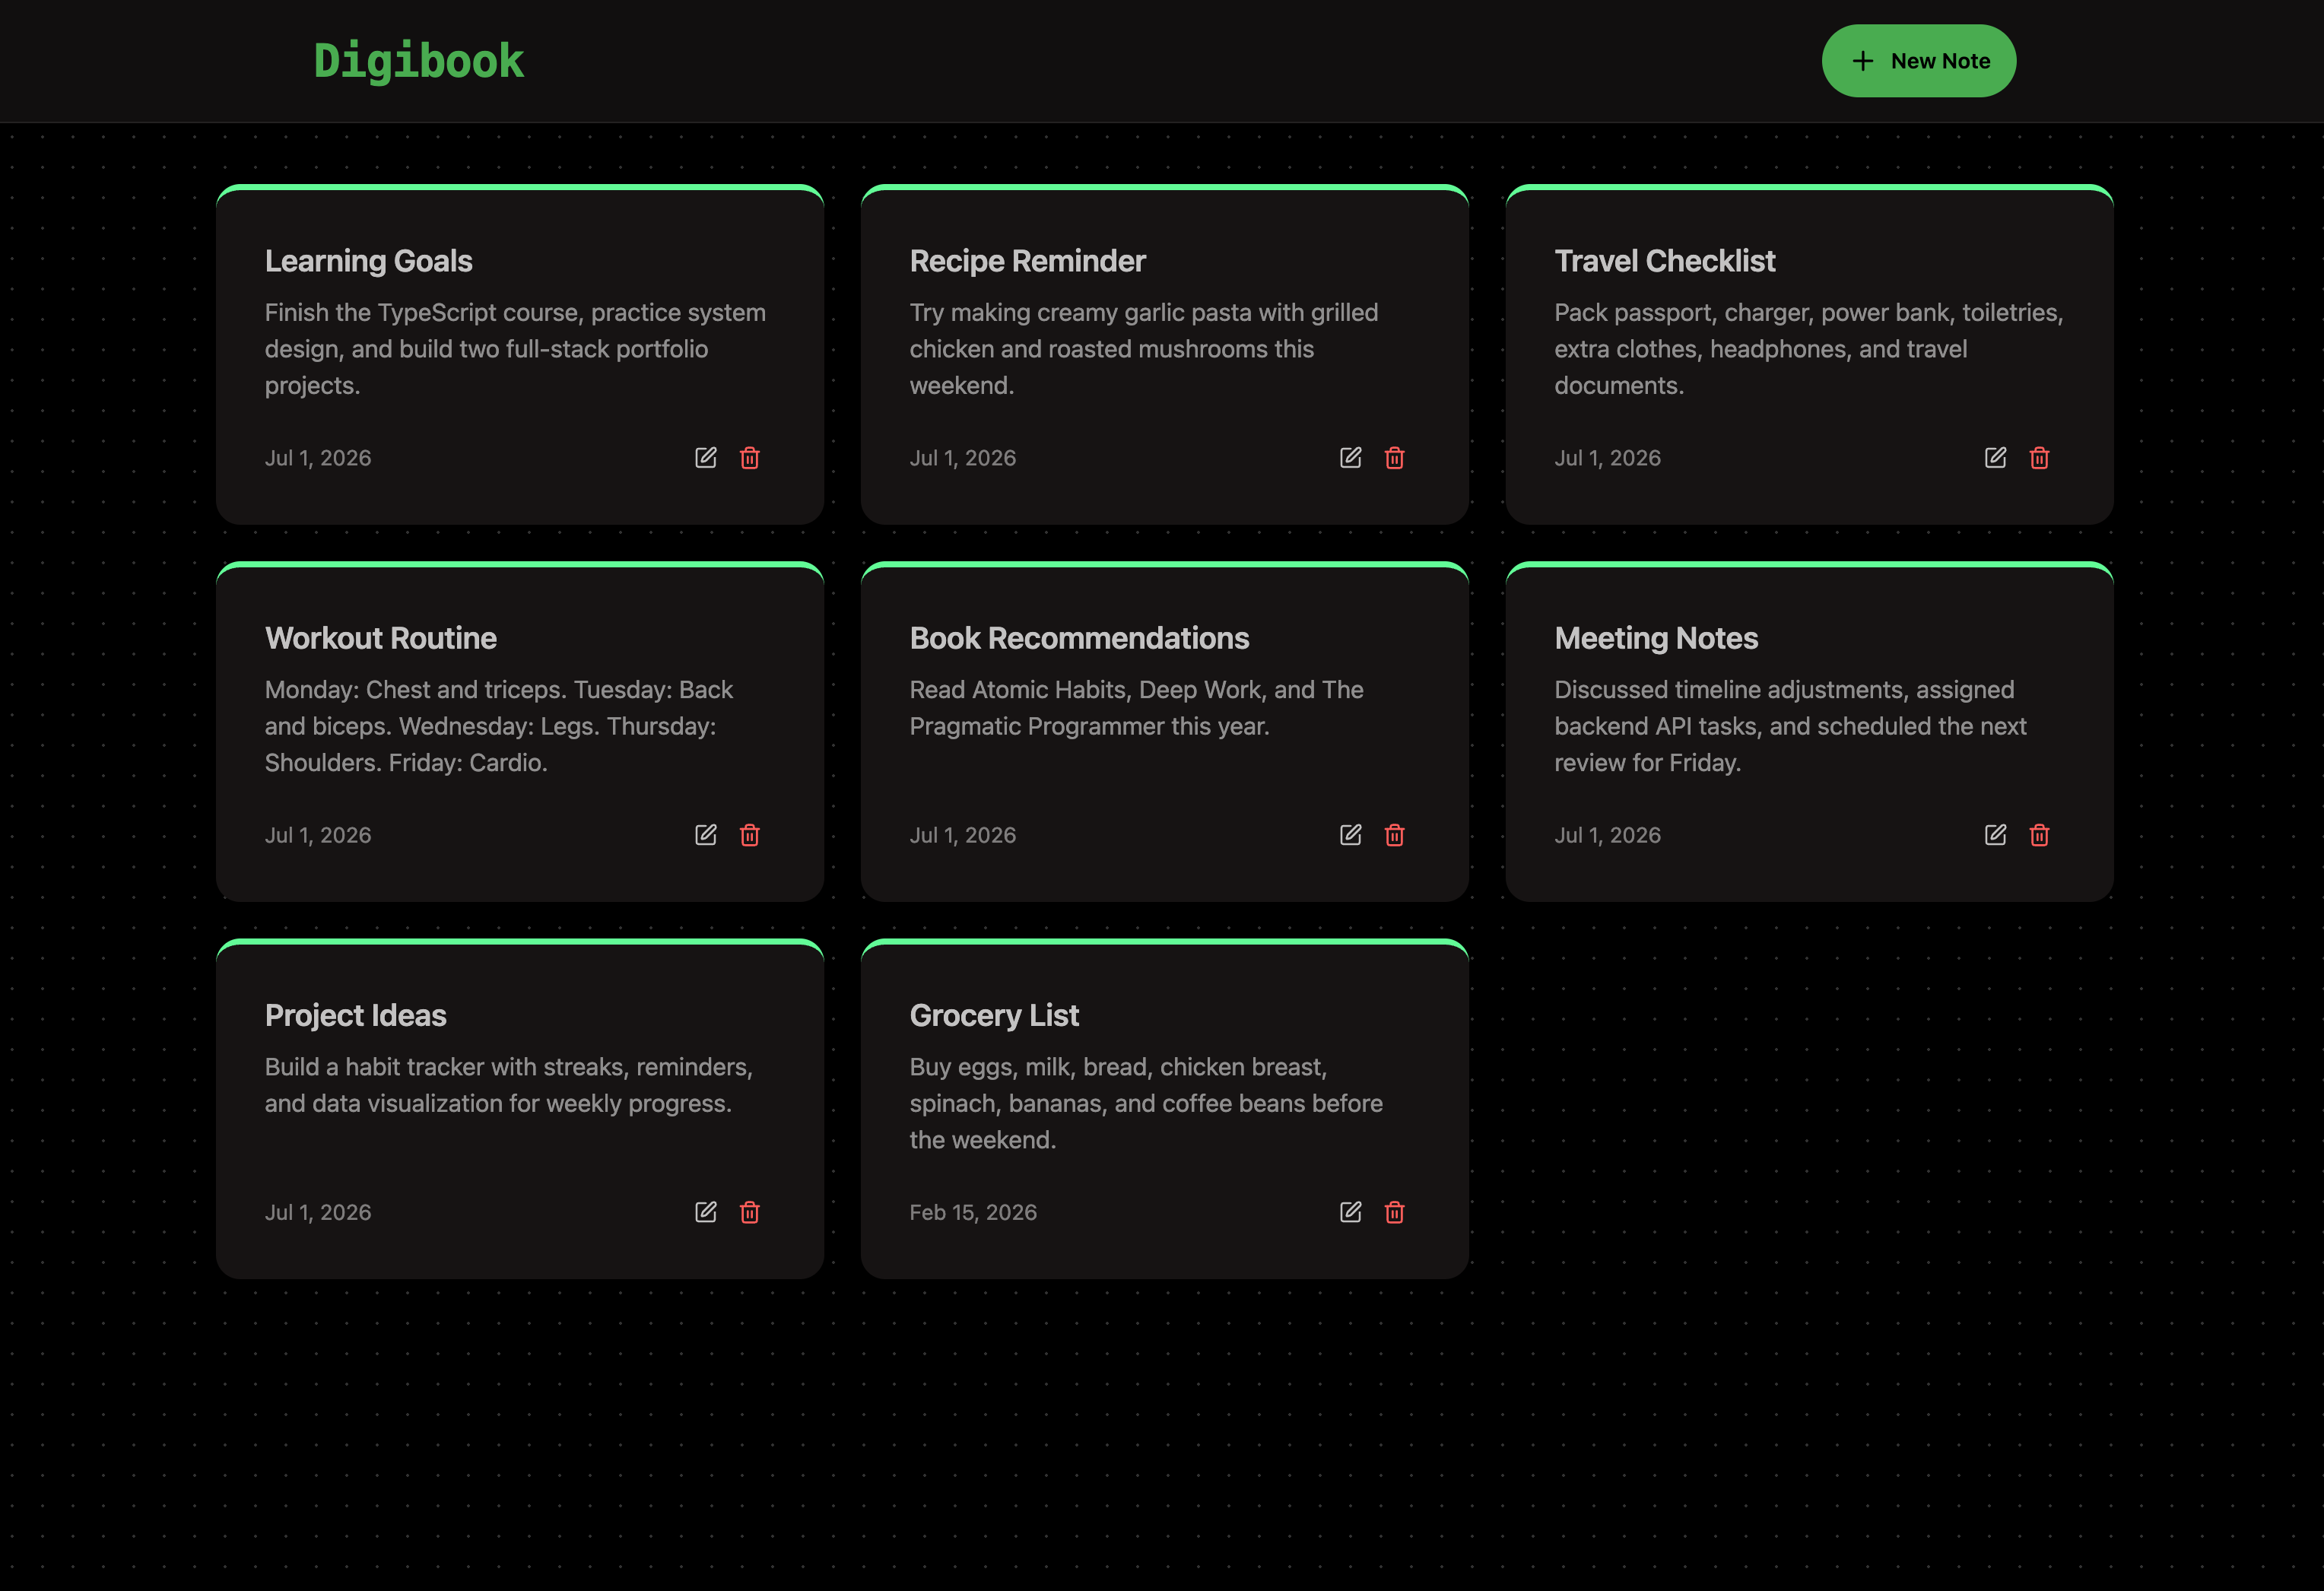
Task: Edit the Project Ideas note
Action: pos(706,1212)
